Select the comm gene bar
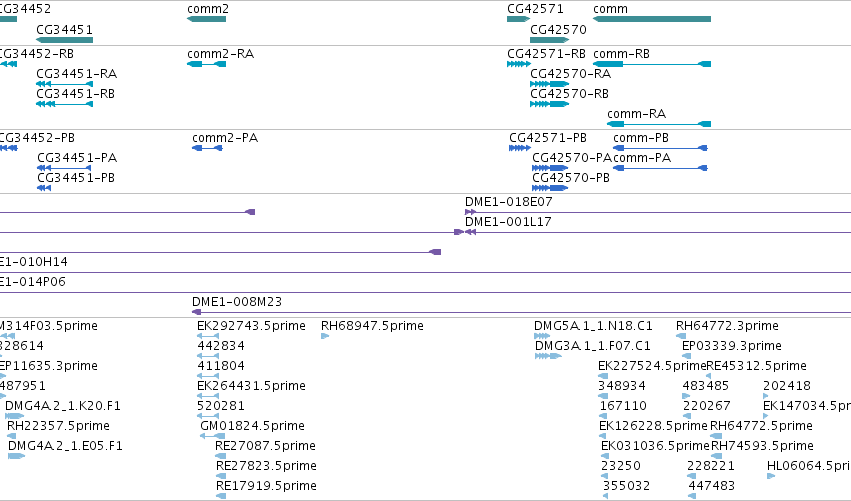Viewport: 851px width, 501px height. [652, 19]
